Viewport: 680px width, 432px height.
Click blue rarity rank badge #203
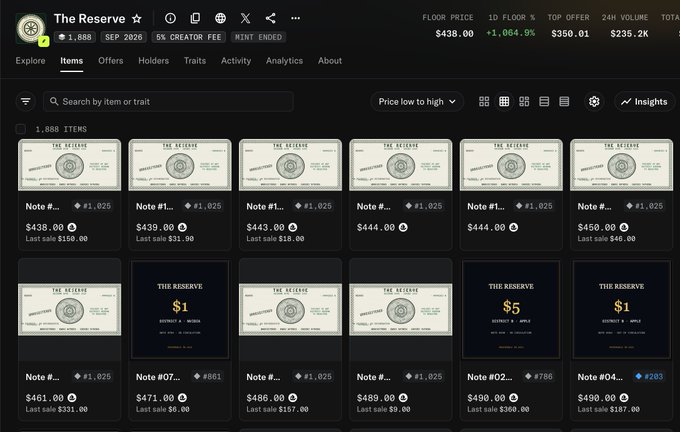(649, 376)
